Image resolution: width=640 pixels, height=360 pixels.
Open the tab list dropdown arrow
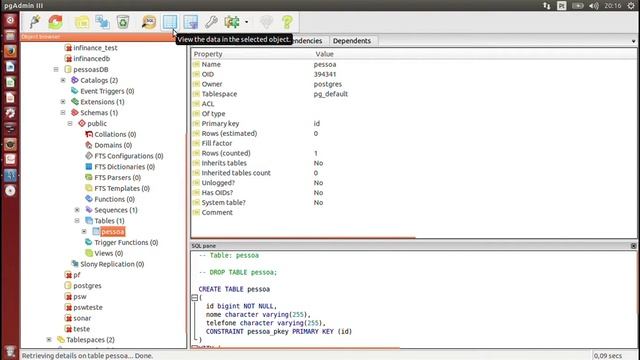click(x=633, y=41)
